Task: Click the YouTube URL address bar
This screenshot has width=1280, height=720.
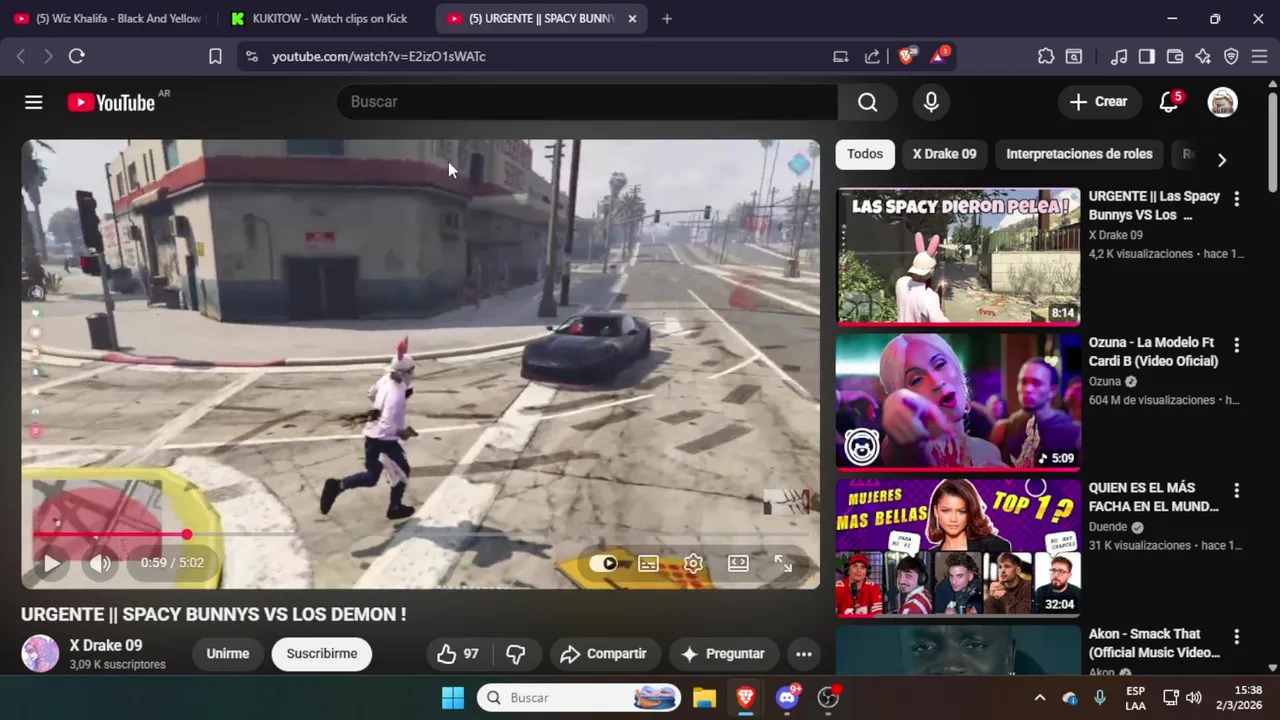Action: tap(540, 57)
